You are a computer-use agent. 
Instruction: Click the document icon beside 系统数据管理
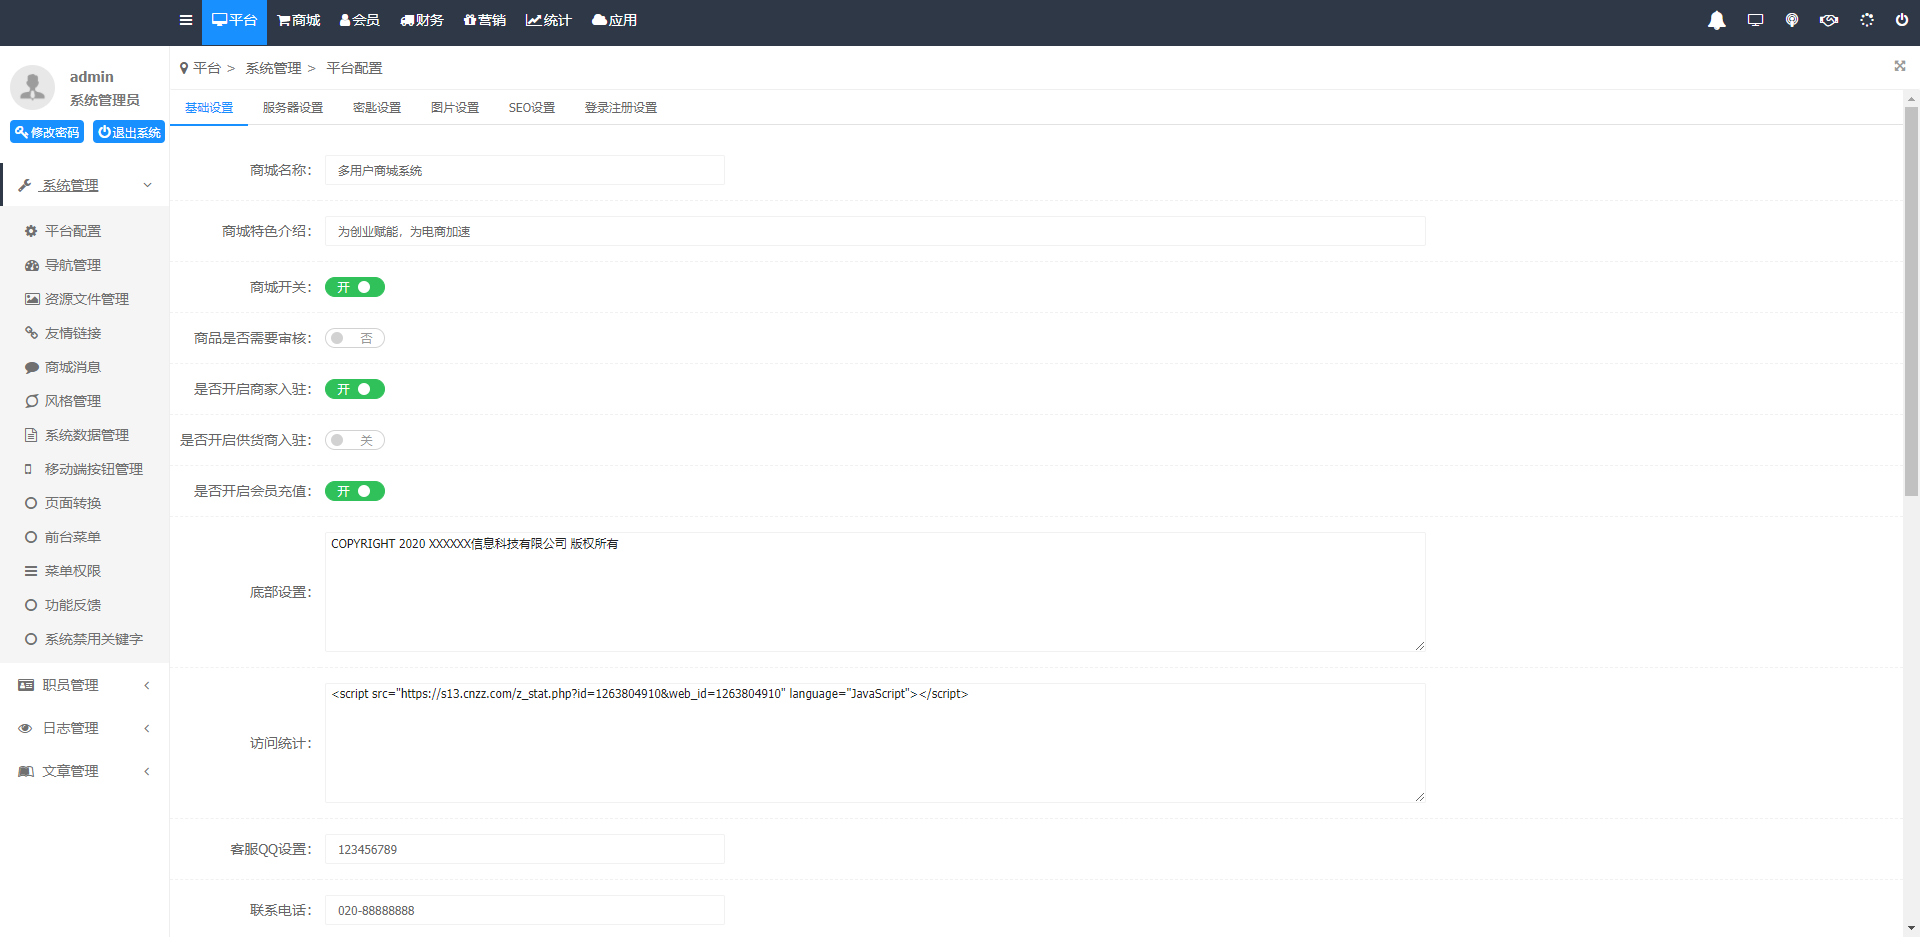[31, 435]
